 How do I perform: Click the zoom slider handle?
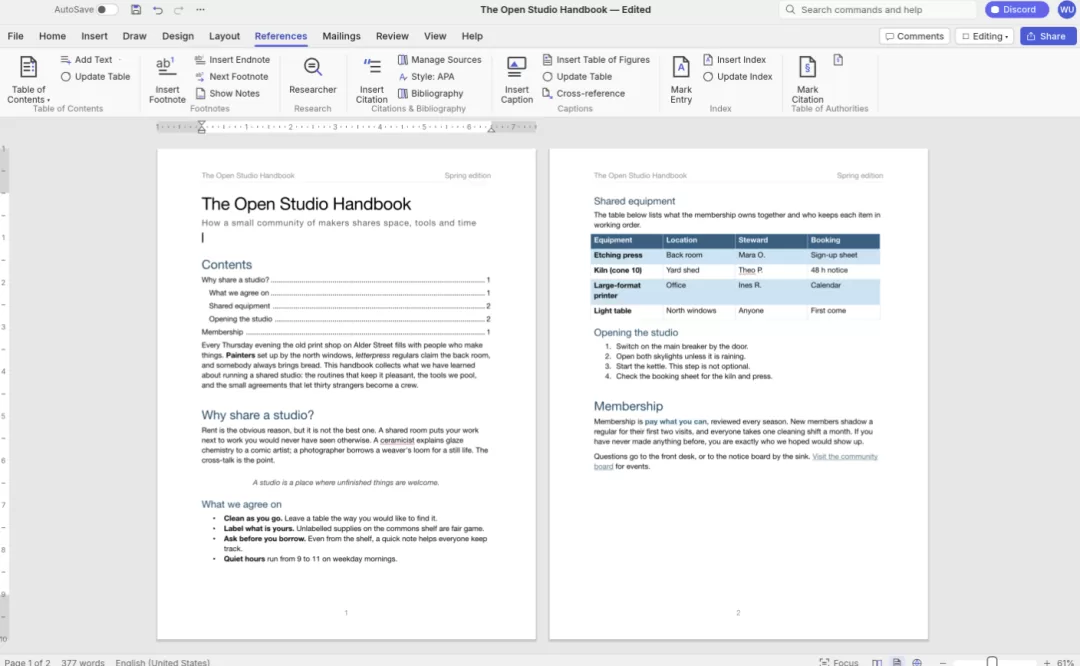(992, 661)
